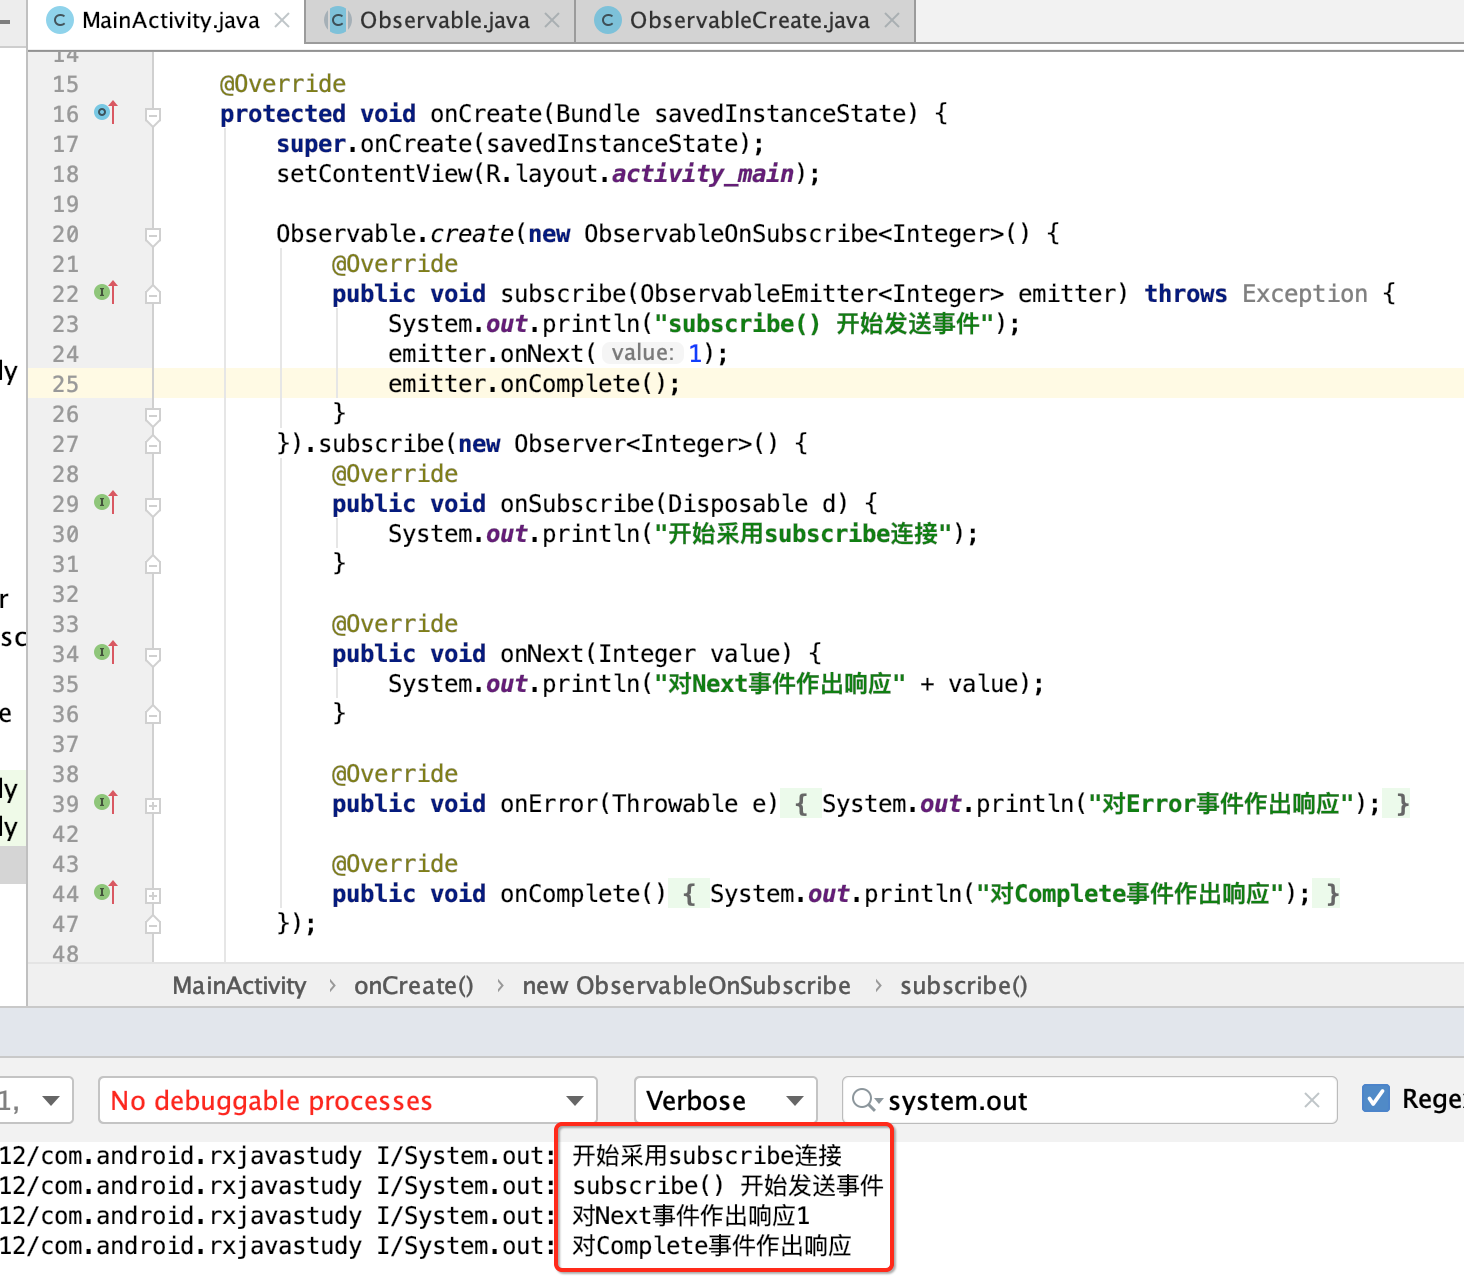
Task: Click new ObservableOnSubscribe breadcrumb
Action: [x=686, y=986]
